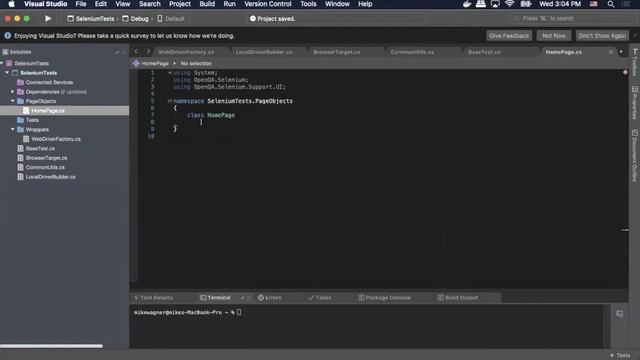Open the Build Output tab
The height and width of the screenshot is (360, 640).
click(x=458, y=298)
